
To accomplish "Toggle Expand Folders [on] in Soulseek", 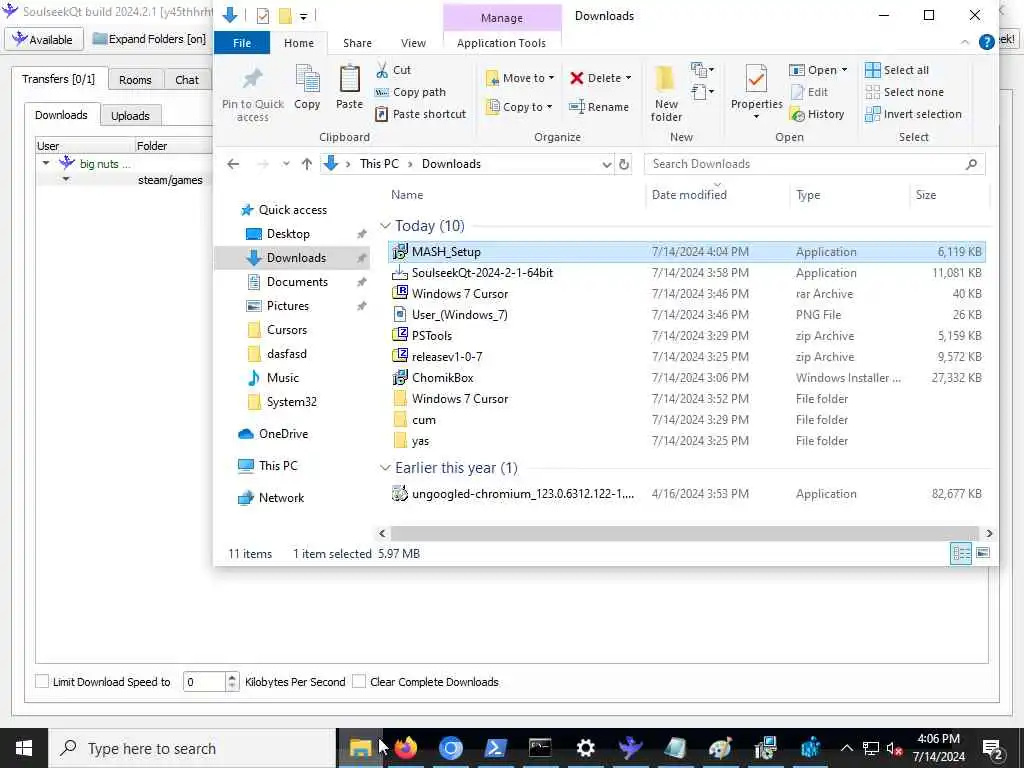I will tap(150, 39).
